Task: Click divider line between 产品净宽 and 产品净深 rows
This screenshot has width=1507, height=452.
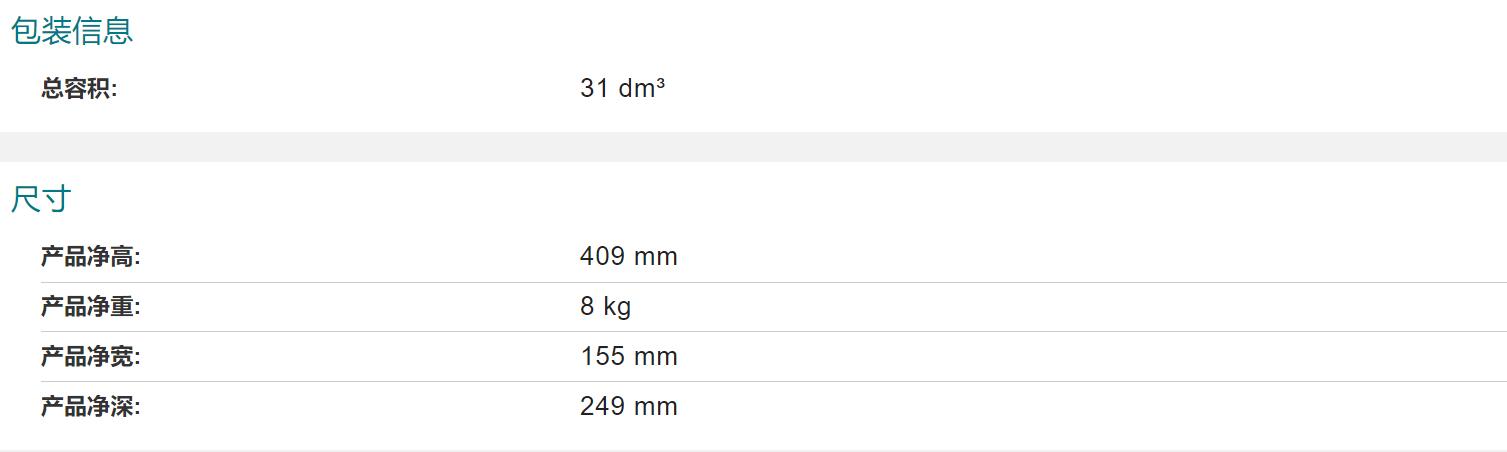Action: [x=774, y=382]
